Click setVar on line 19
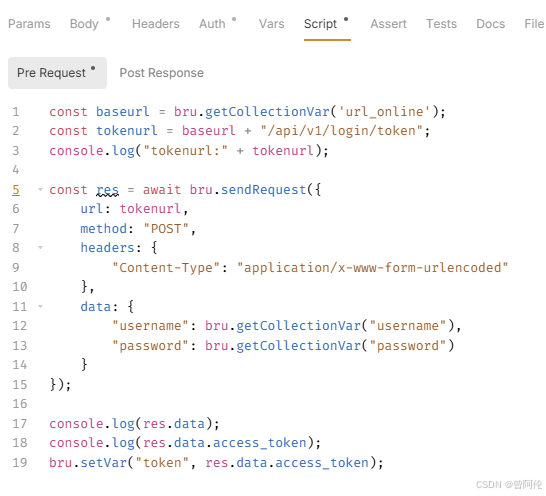The width and height of the screenshot is (546, 496). pyautogui.click(x=104, y=463)
